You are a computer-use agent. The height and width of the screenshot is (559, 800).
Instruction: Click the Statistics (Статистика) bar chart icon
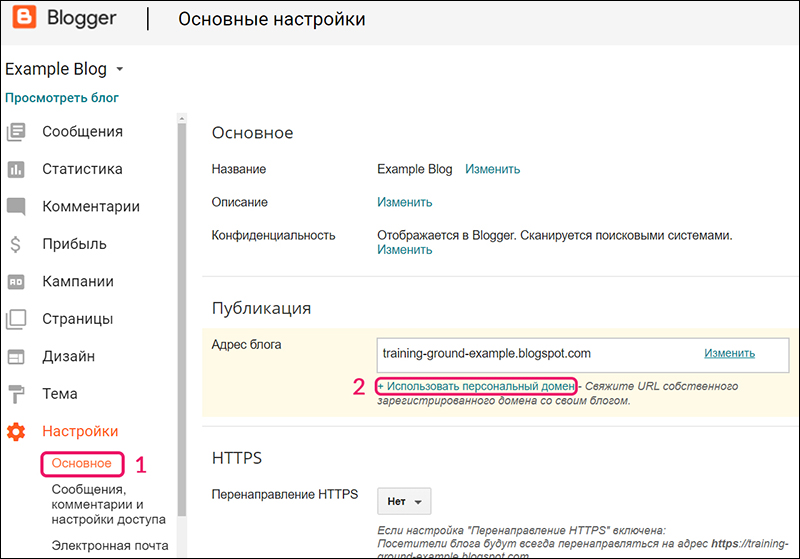[16, 169]
